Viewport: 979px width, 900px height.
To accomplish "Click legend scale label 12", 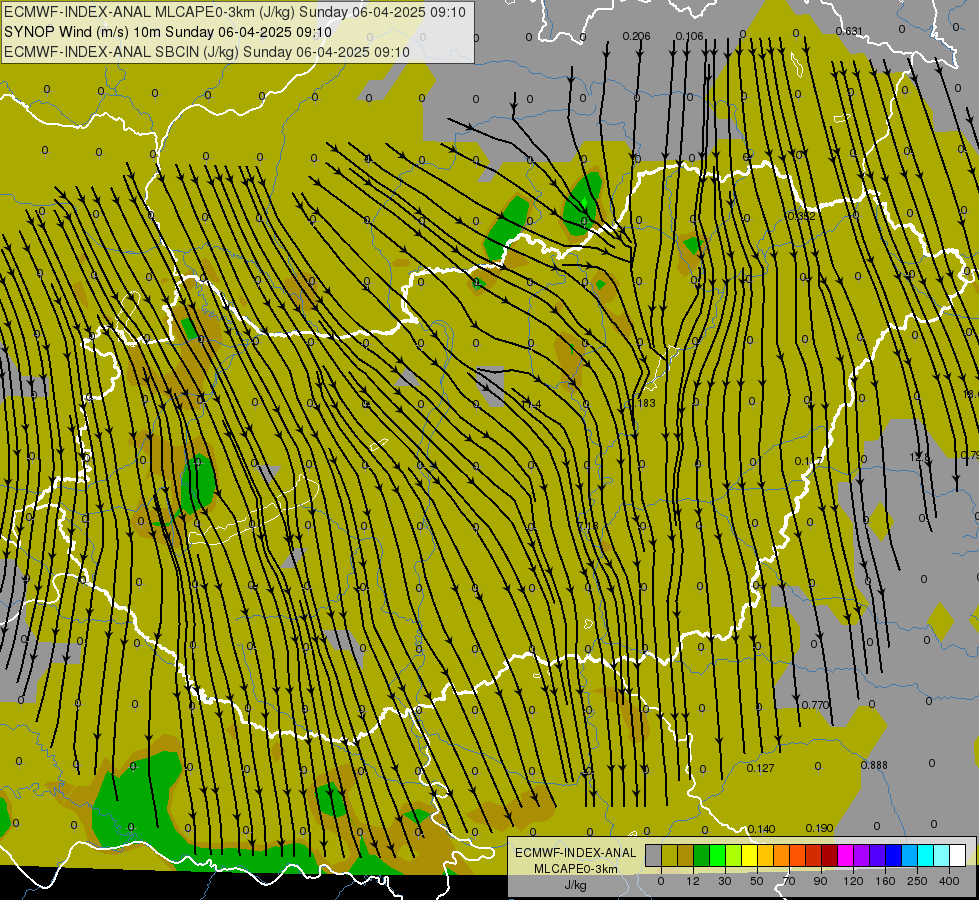I will [693, 881].
